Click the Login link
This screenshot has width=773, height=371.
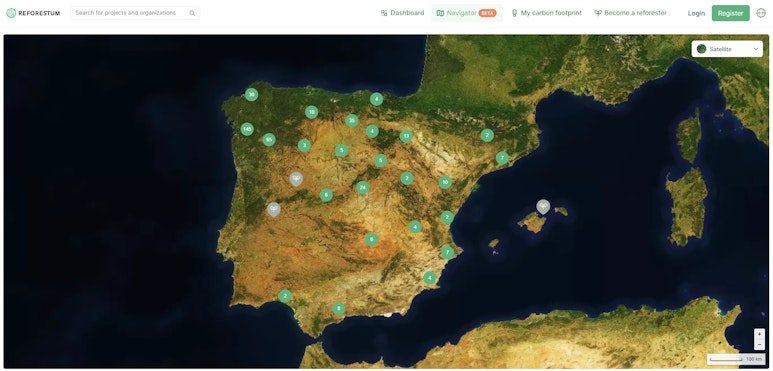[696, 13]
